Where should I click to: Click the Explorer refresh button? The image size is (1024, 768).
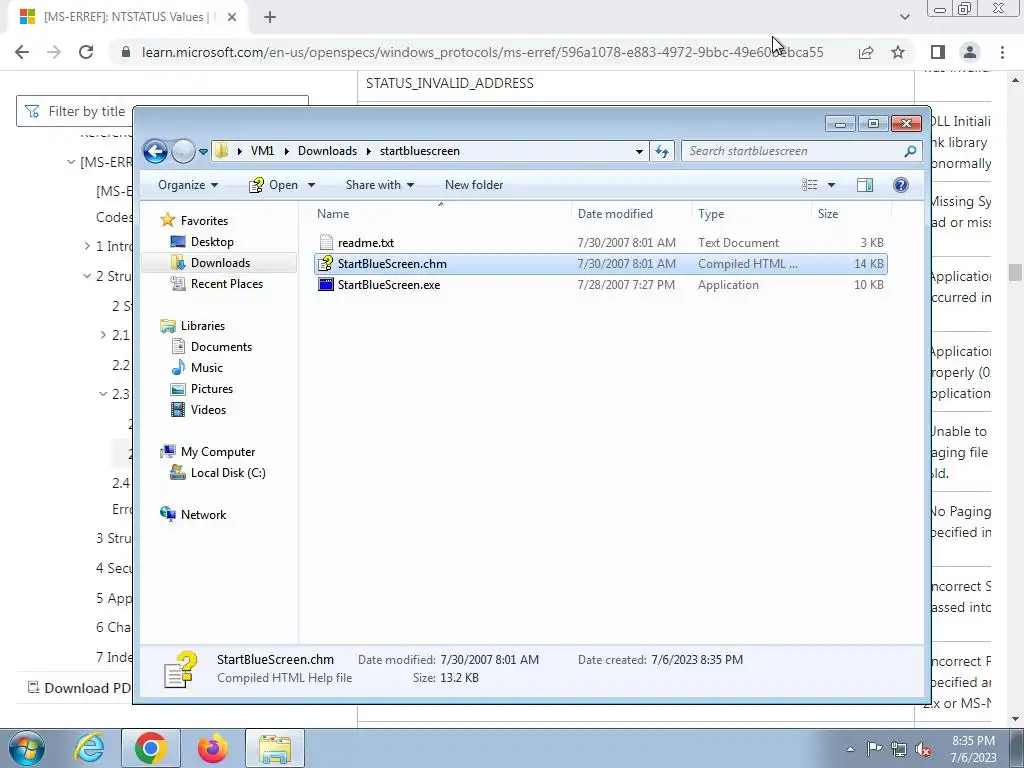662,152
